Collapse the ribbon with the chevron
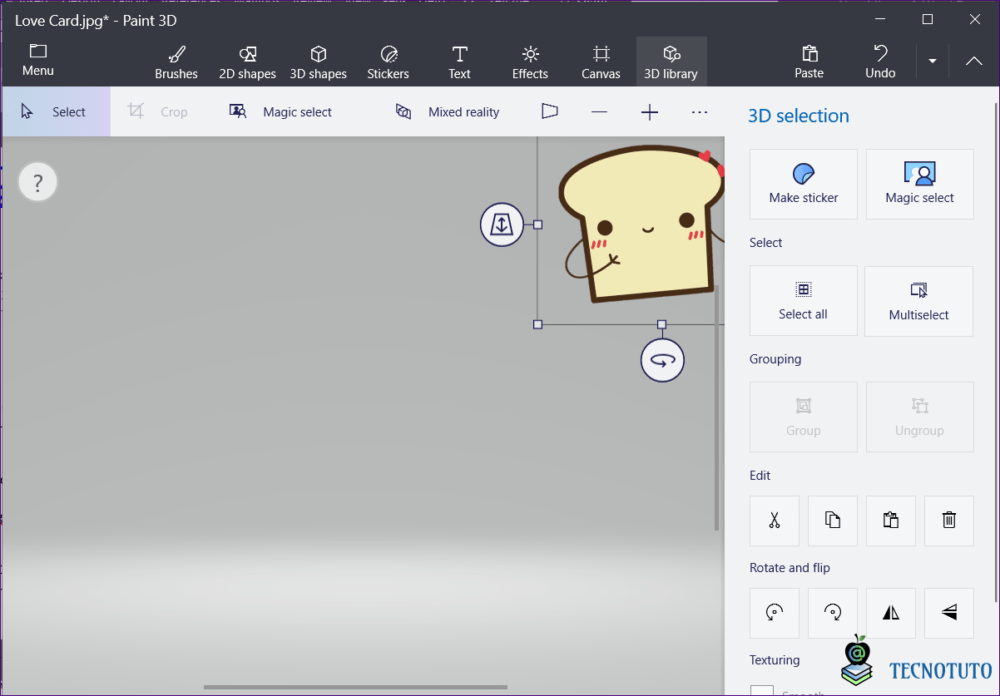 [x=974, y=61]
